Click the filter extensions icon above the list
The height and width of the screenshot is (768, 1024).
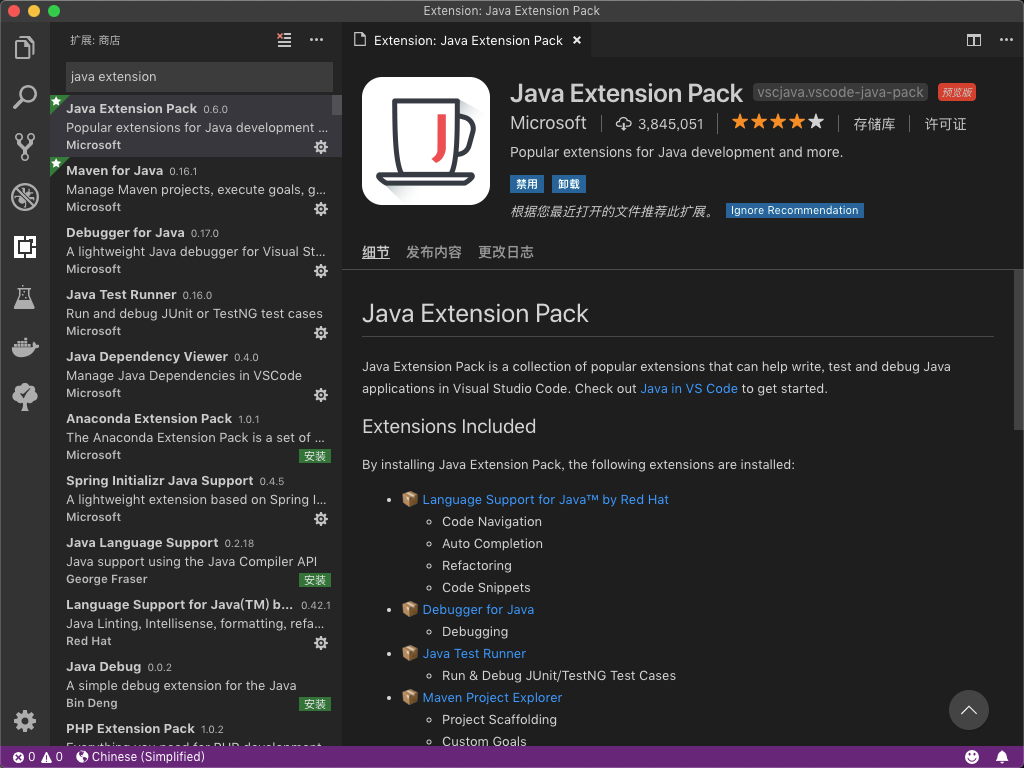pos(284,40)
